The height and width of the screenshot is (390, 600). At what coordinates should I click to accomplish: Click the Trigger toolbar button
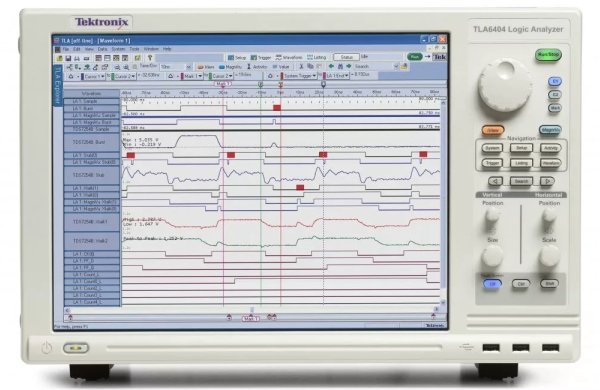[x=261, y=57]
